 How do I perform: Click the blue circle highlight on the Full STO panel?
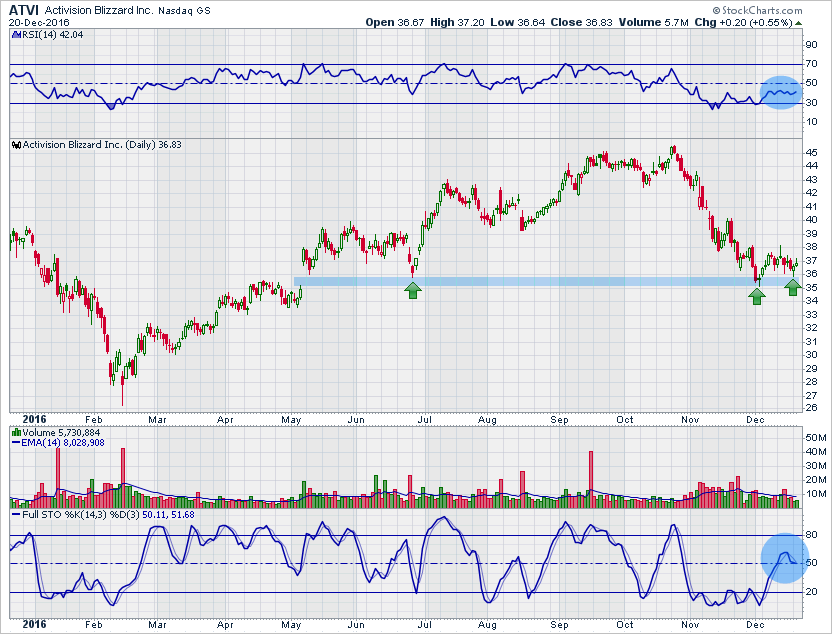(x=784, y=558)
